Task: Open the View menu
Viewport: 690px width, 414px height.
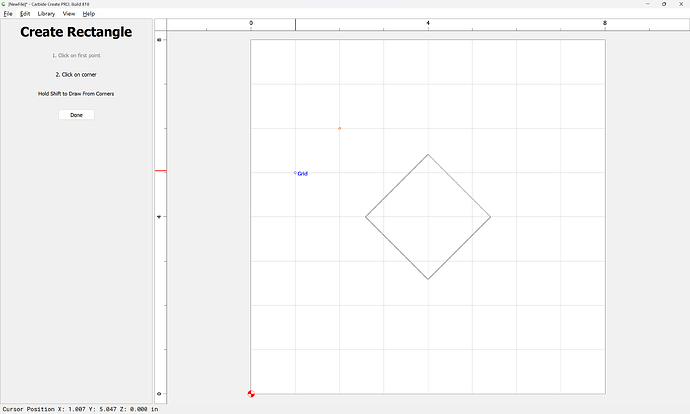Action: 68,14
